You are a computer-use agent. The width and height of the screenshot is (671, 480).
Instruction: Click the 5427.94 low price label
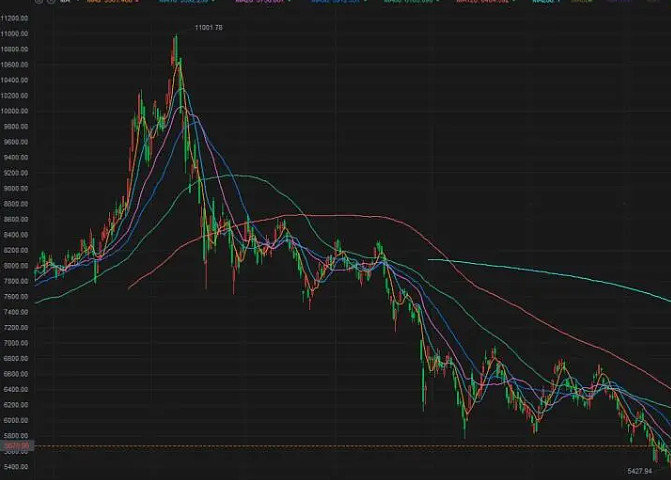click(639, 471)
